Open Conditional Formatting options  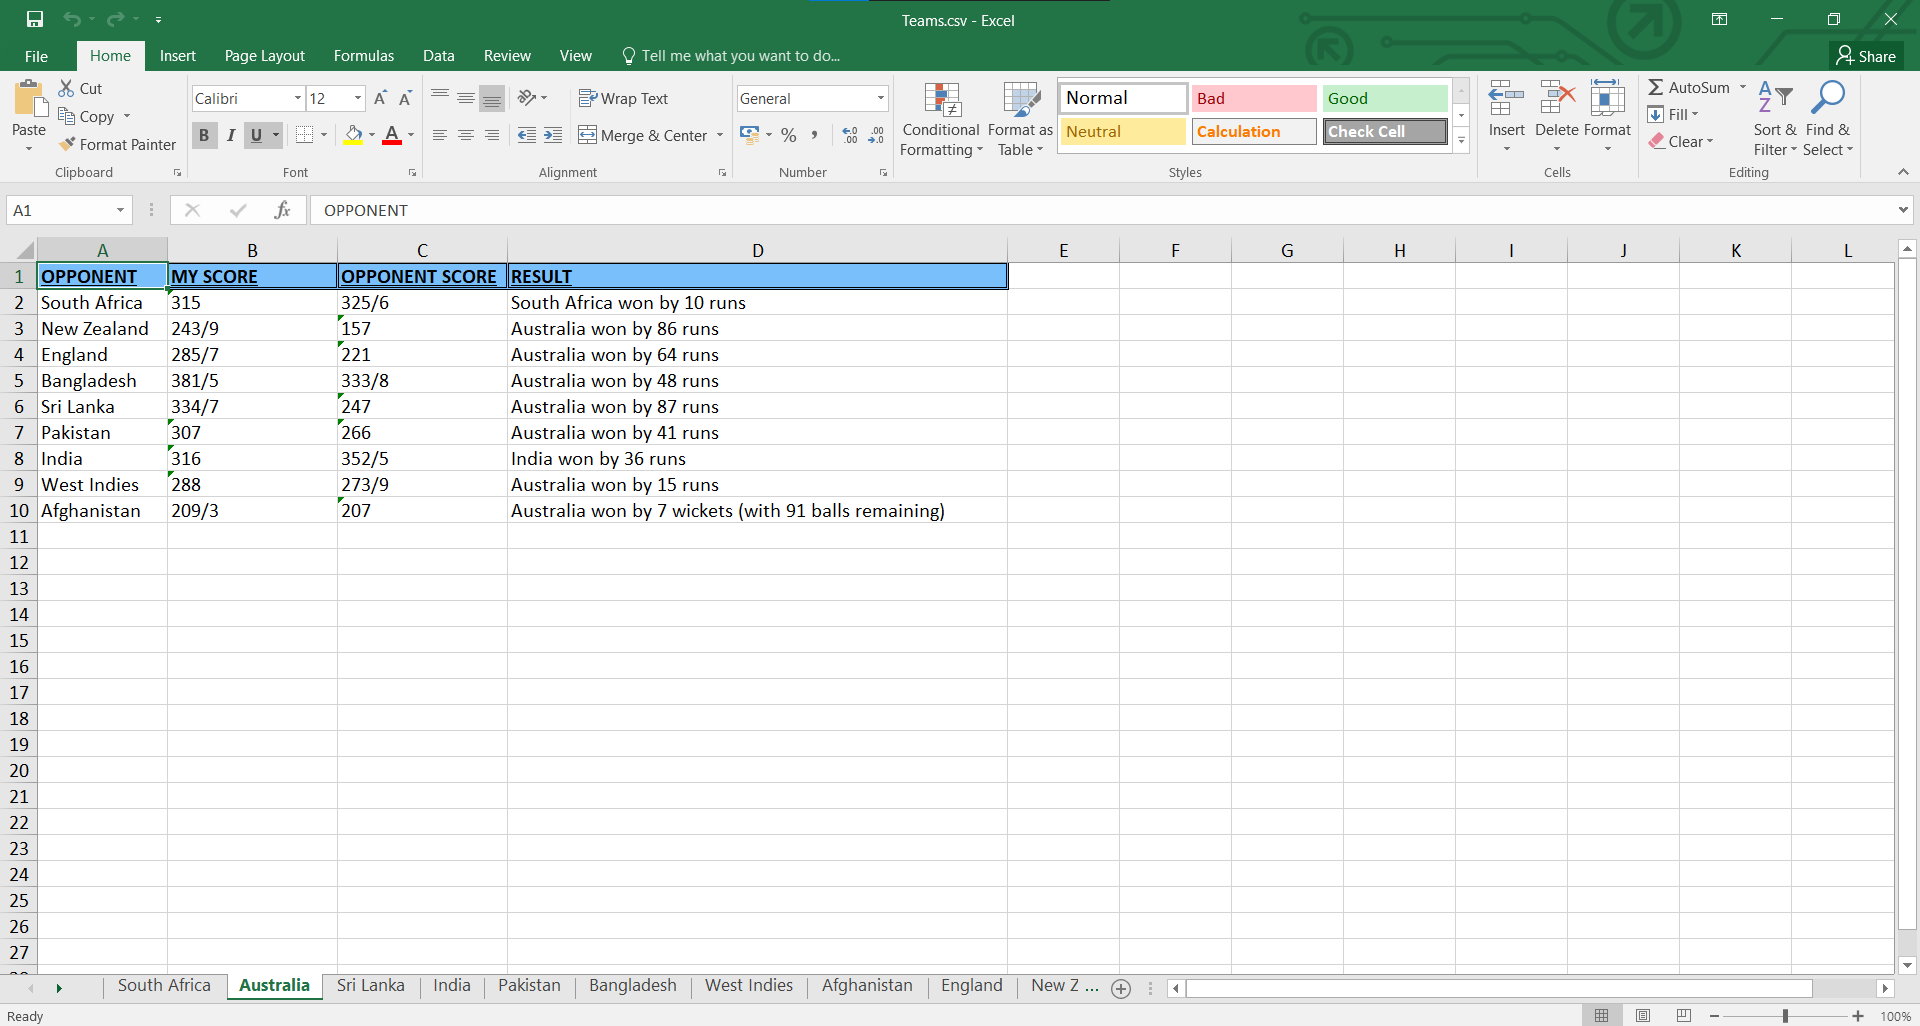coord(940,118)
